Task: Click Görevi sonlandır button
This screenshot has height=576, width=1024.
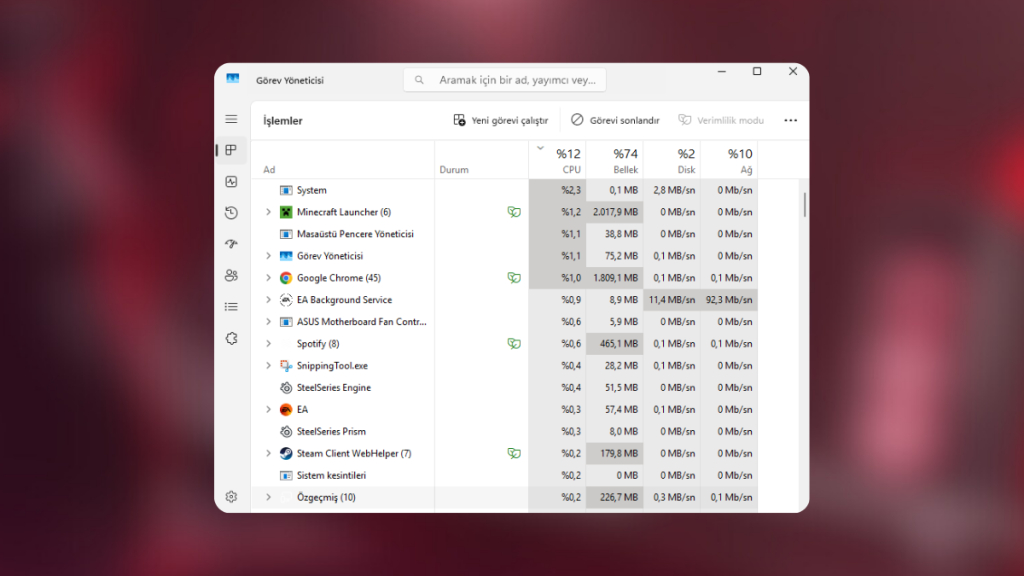Action: (x=615, y=120)
